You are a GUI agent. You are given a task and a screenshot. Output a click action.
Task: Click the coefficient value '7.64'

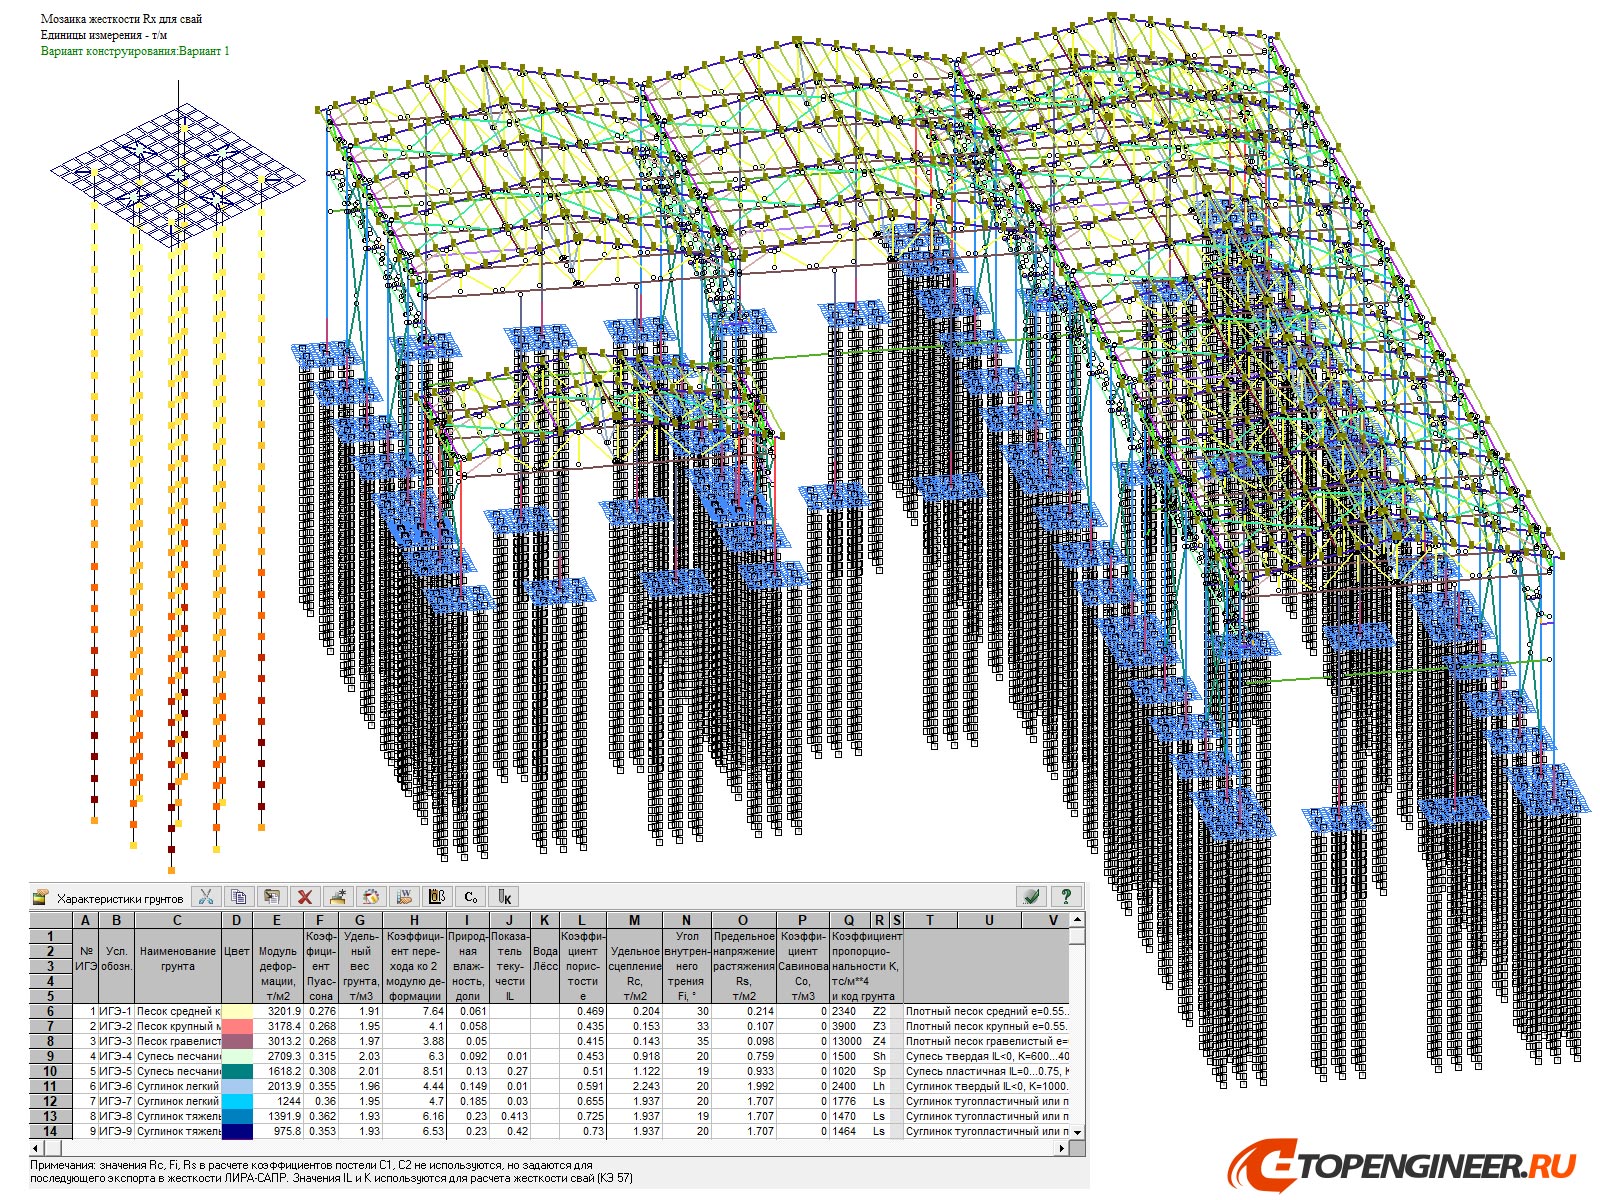pyautogui.click(x=433, y=1011)
